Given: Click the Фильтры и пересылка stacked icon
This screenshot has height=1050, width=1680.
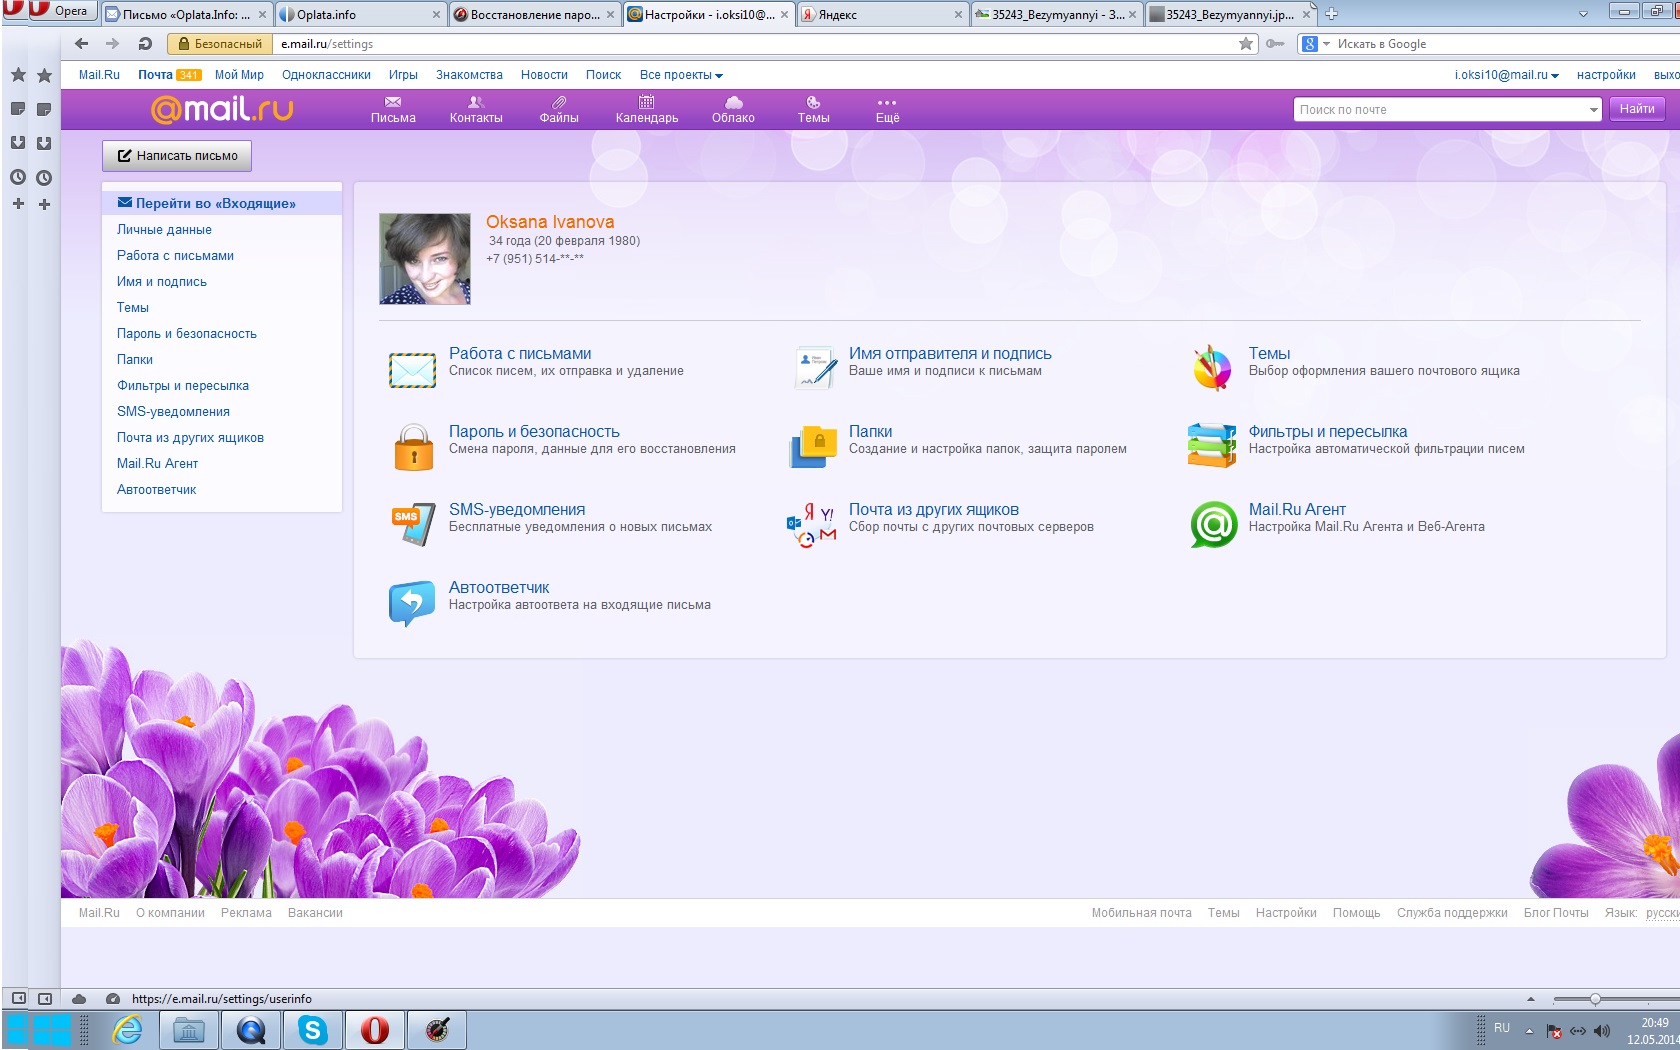Looking at the screenshot, I should pos(1212,446).
